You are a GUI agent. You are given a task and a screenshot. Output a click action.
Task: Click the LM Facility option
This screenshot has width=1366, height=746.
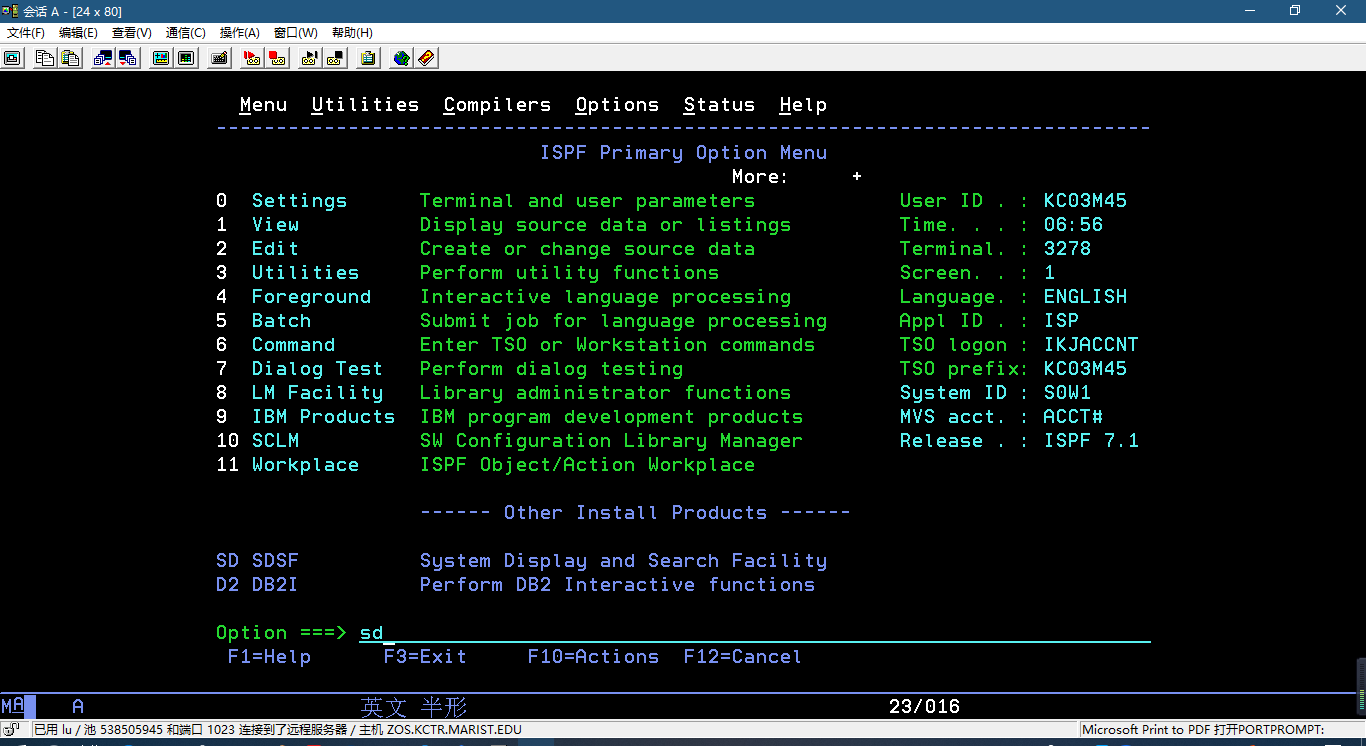click(x=317, y=393)
